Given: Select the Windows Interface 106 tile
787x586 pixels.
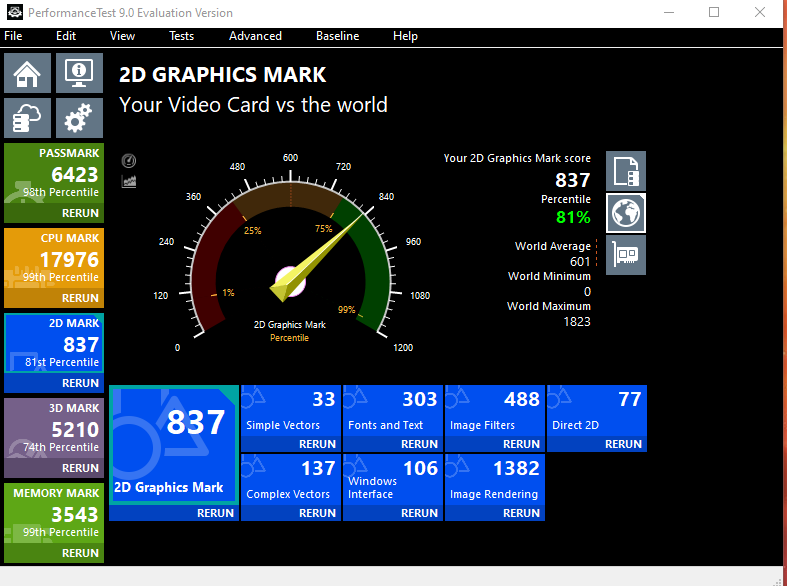Looking at the screenshot, I should (x=393, y=480).
